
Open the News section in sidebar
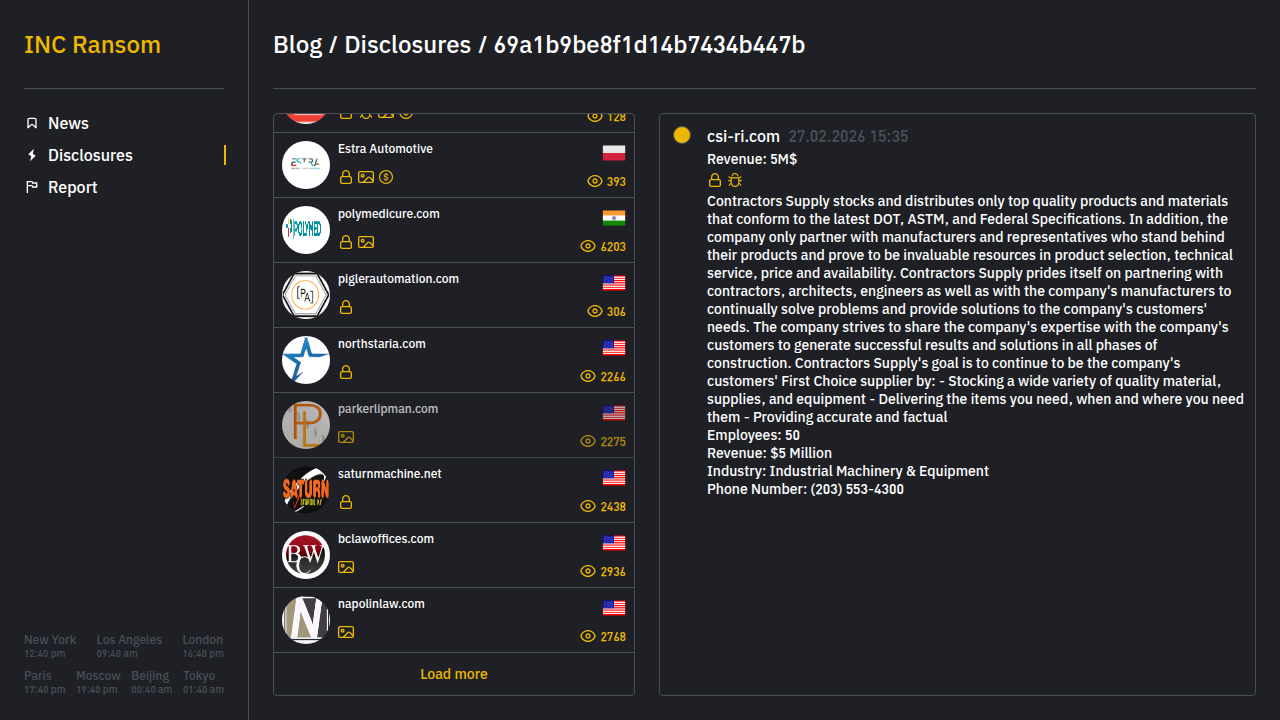(68, 123)
